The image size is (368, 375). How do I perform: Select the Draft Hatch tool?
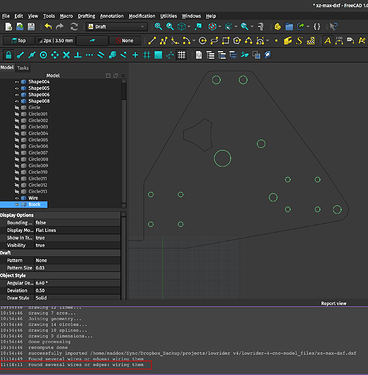(x=311, y=41)
